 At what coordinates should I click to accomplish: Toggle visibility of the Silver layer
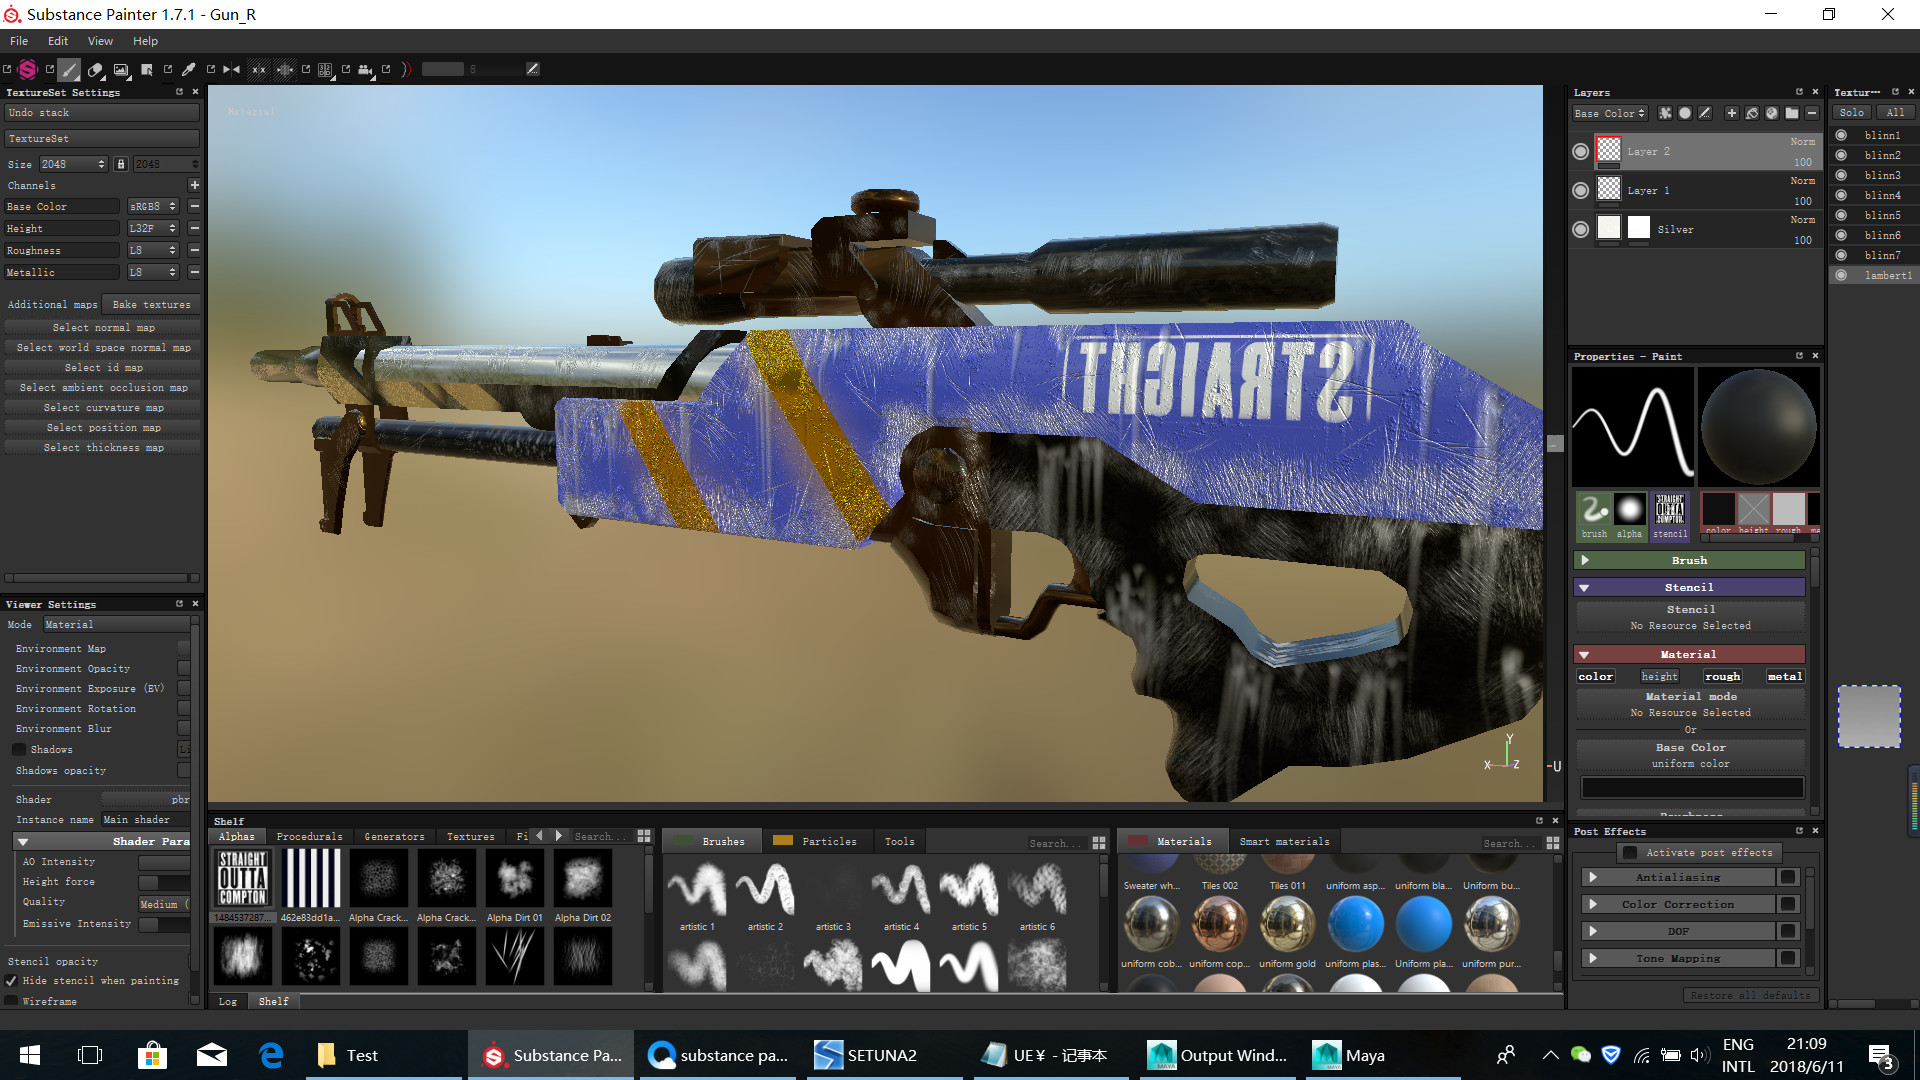pos(1580,229)
